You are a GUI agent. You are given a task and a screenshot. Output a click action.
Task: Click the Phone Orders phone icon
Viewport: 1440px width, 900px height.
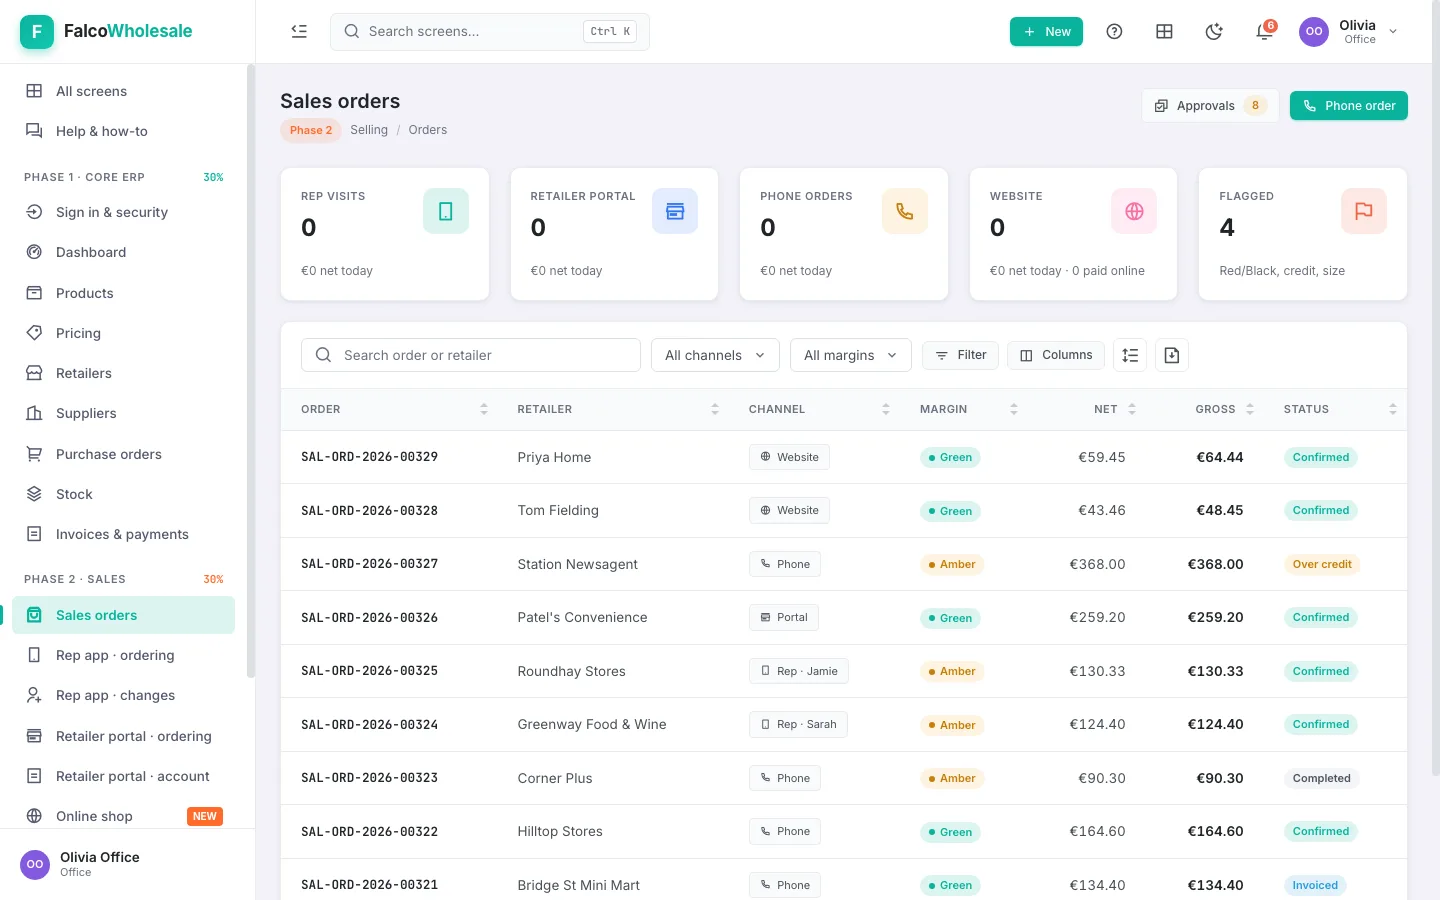(905, 211)
